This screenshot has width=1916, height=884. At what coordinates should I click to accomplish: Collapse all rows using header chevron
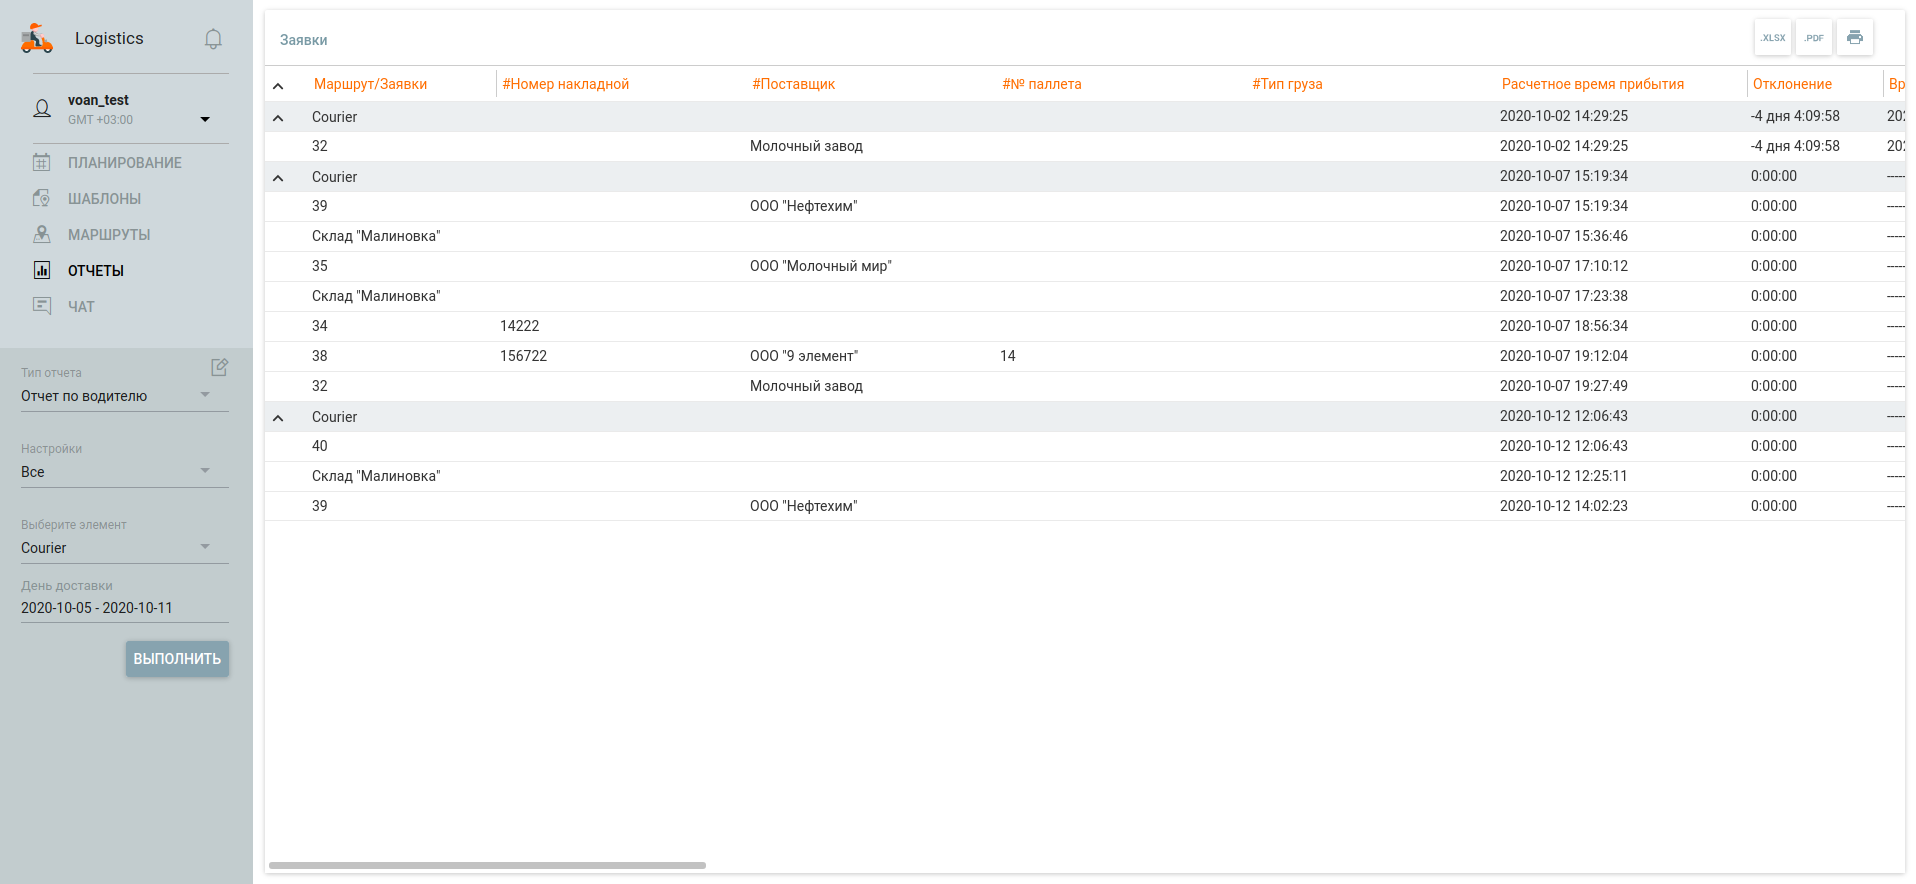(x=278, y=86)
